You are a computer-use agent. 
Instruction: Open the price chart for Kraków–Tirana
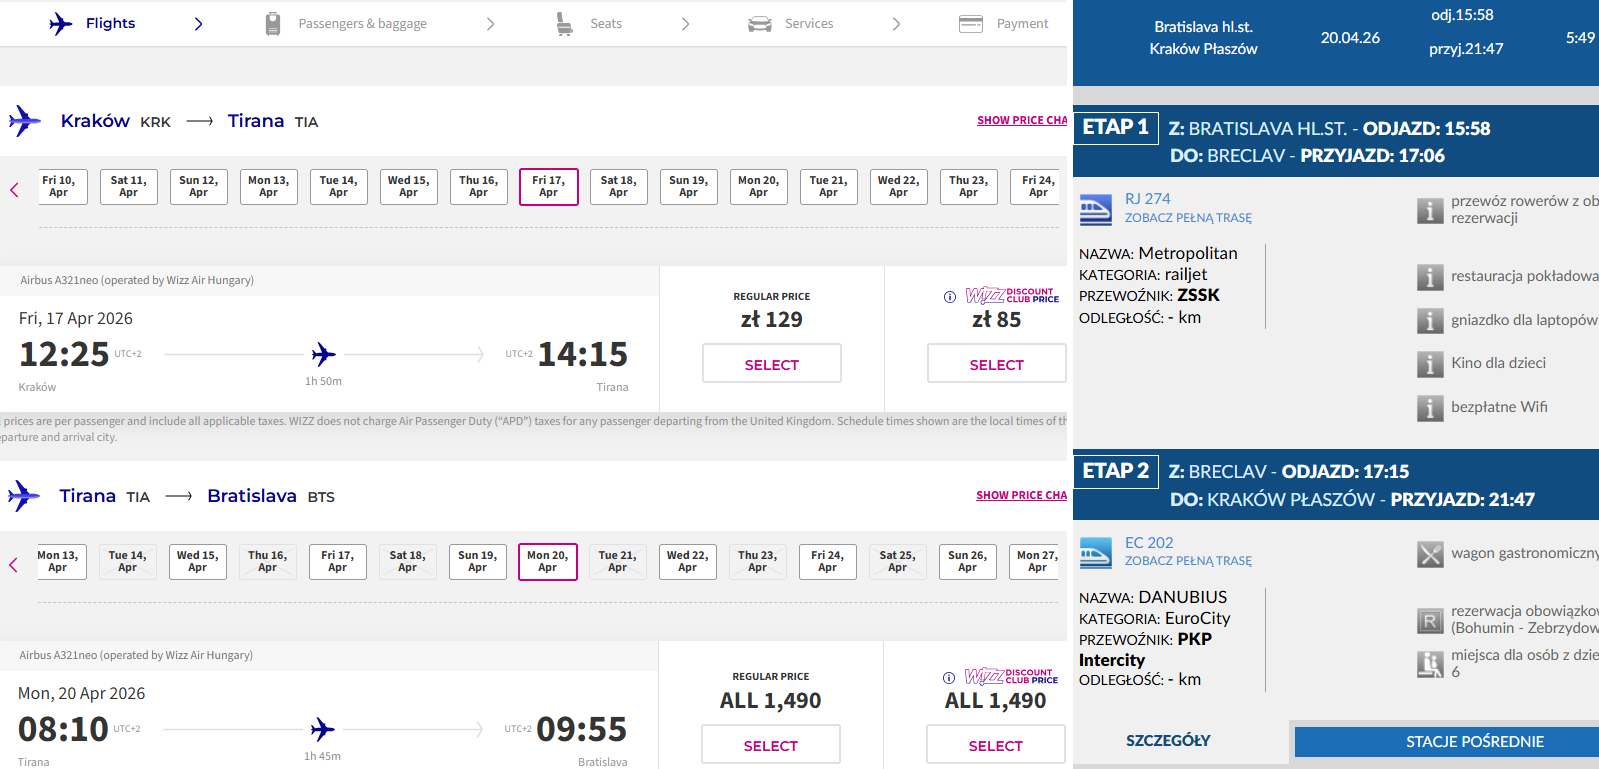click(1022, 120)
